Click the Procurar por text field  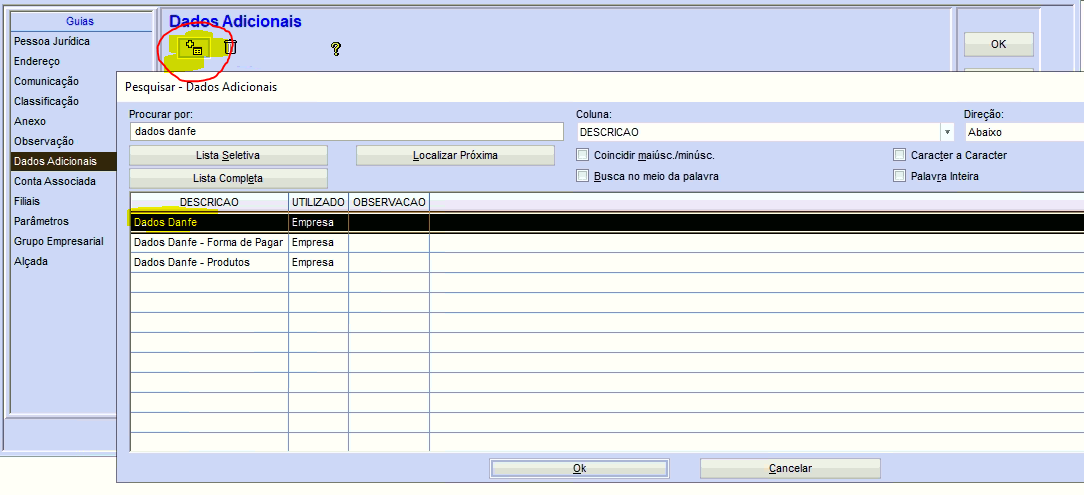pos(346,132)
